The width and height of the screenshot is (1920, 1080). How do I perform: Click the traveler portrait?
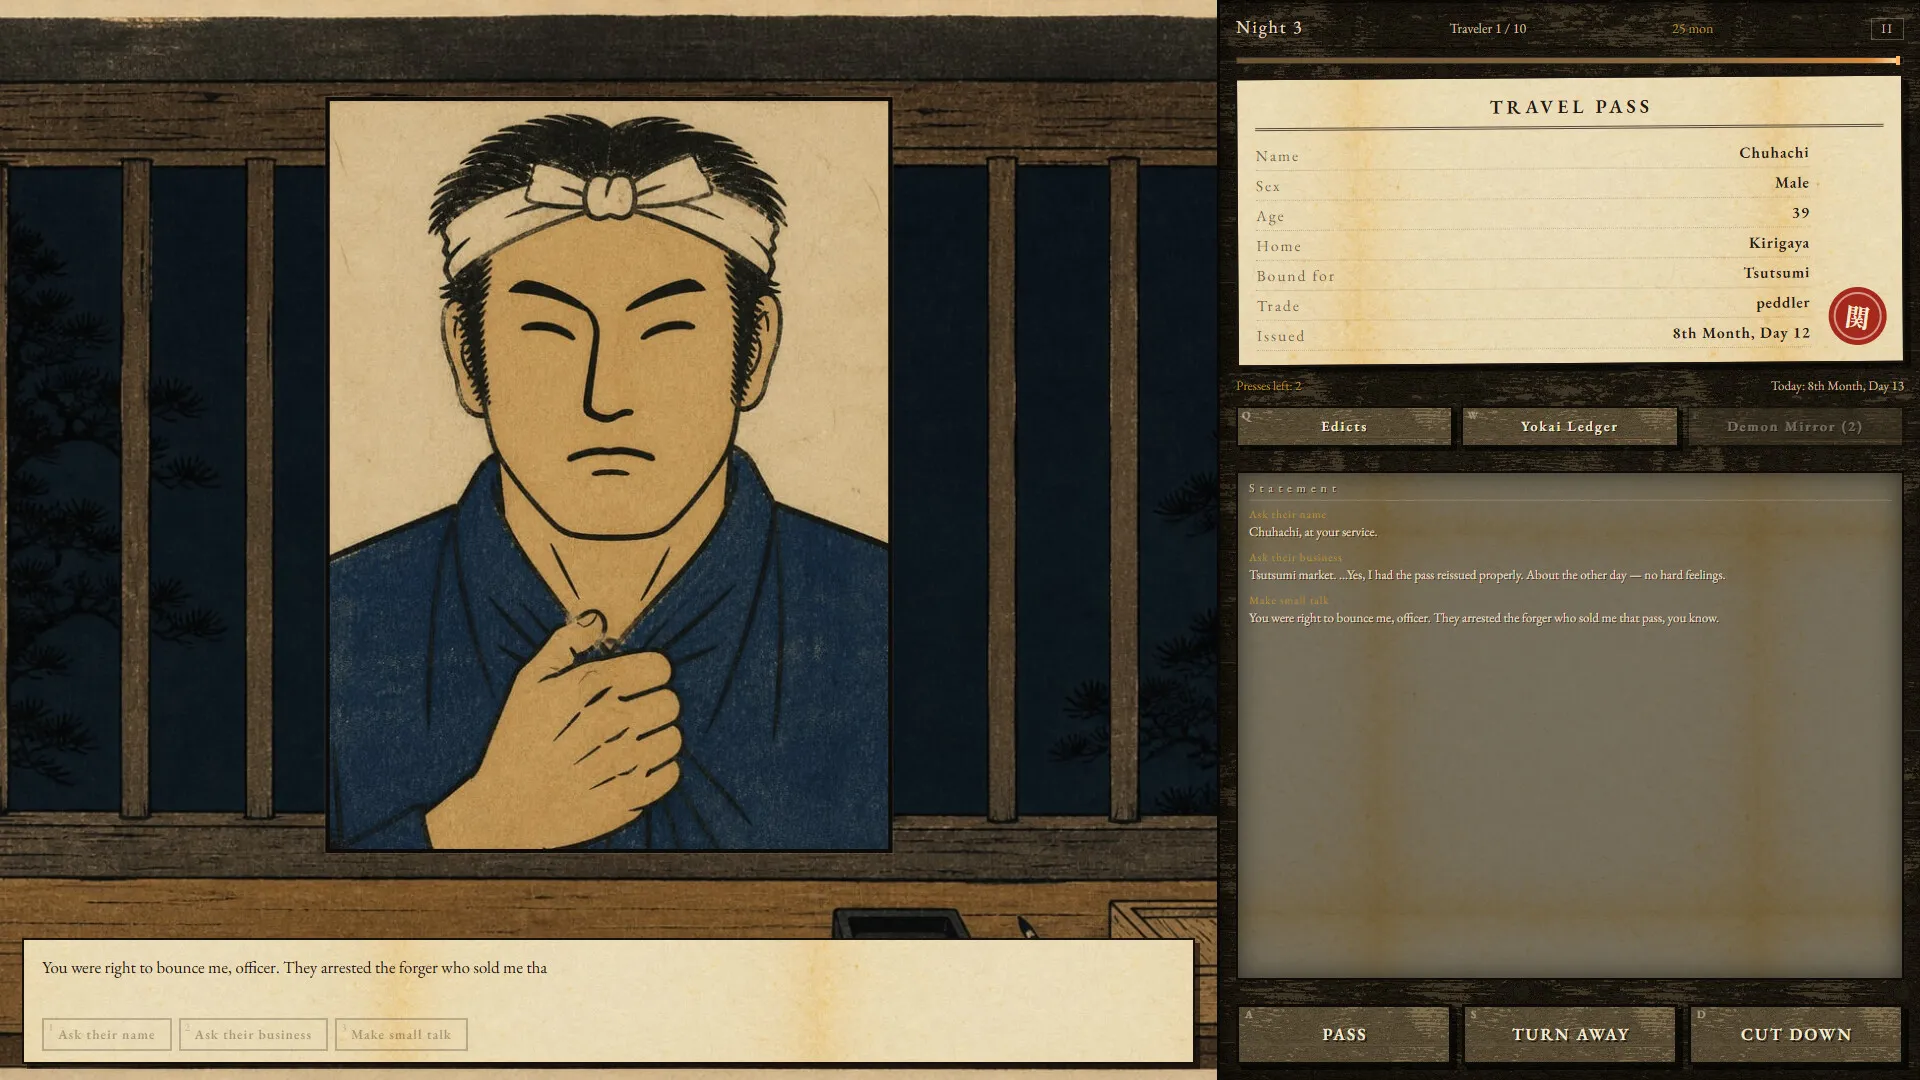tap(608, 475)
